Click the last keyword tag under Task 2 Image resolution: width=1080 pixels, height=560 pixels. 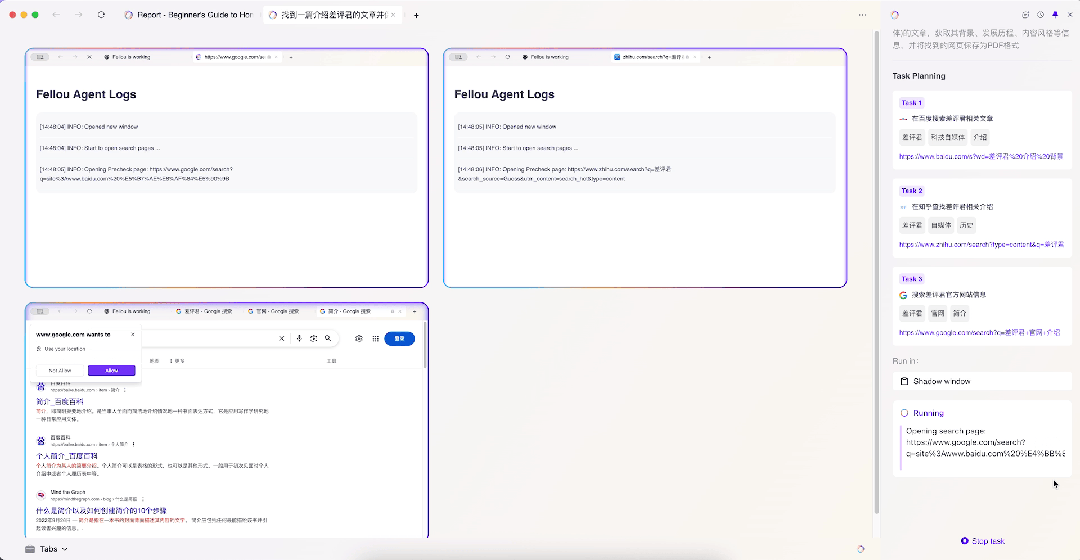pos(966,225)
